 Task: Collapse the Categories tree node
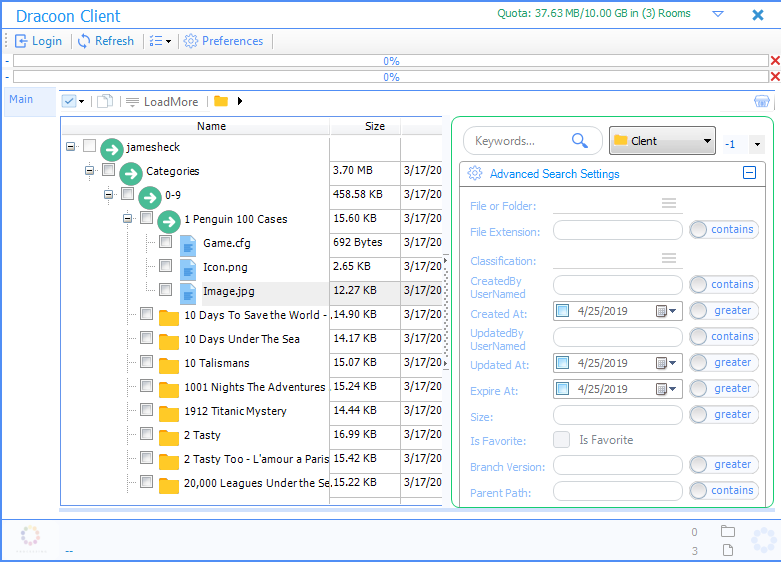[x=90, y=171]
